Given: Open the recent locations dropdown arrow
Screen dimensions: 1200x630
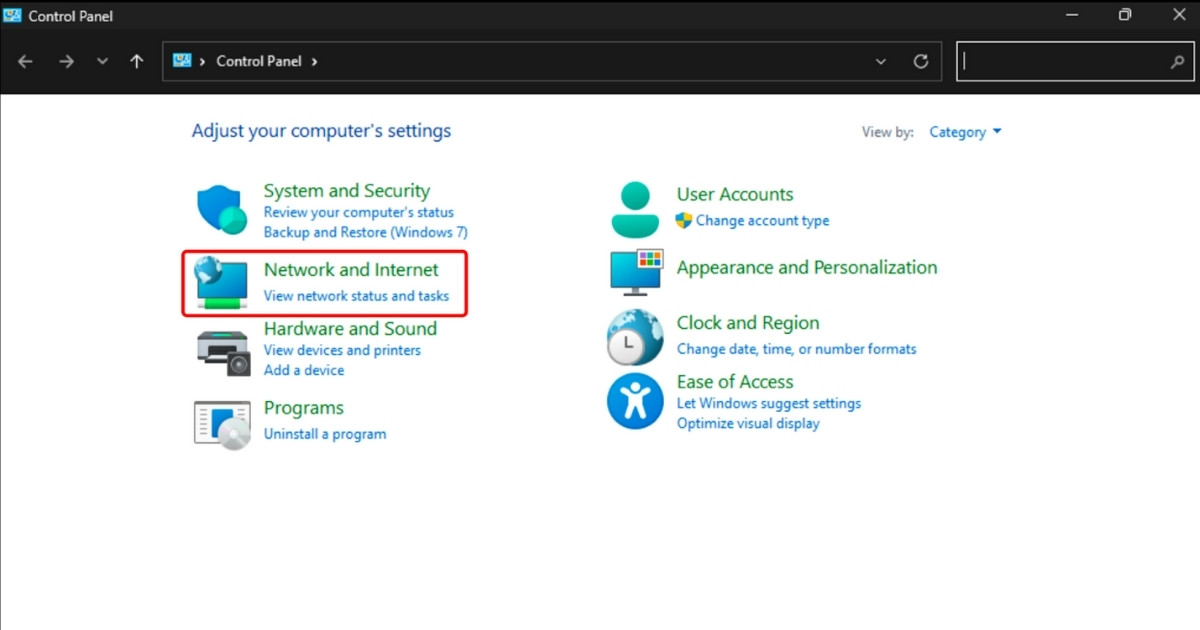Looking at the screenshot, I should (x=102, y=61).
